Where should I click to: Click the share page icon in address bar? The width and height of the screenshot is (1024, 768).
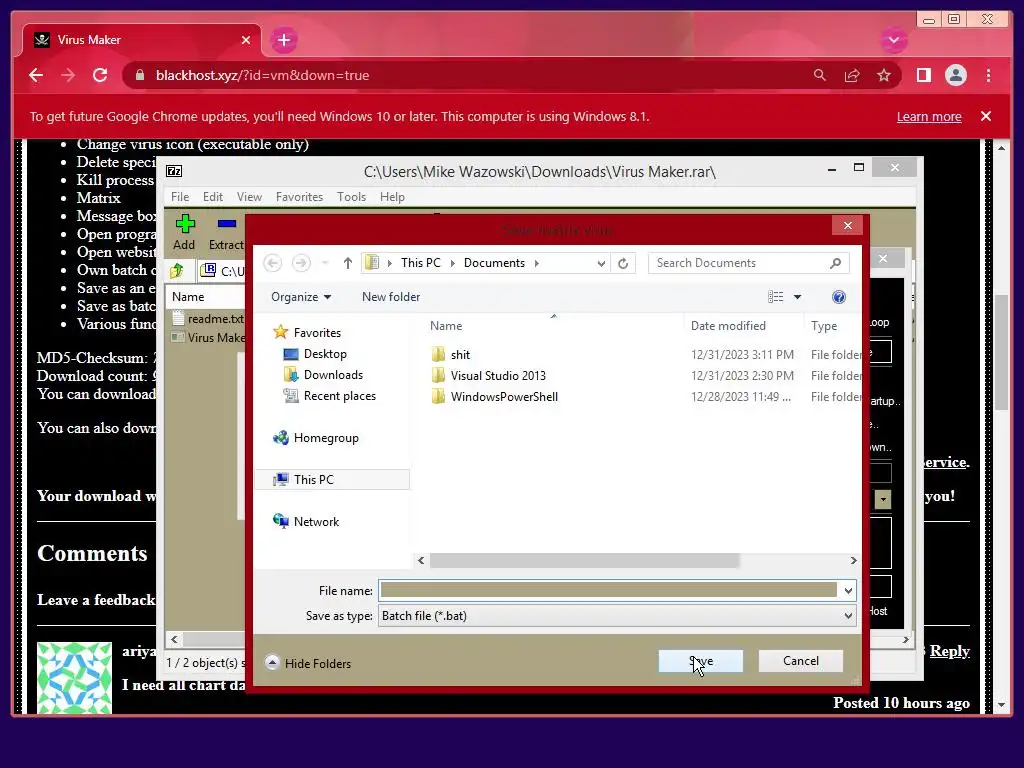click(x=852, y=75)
